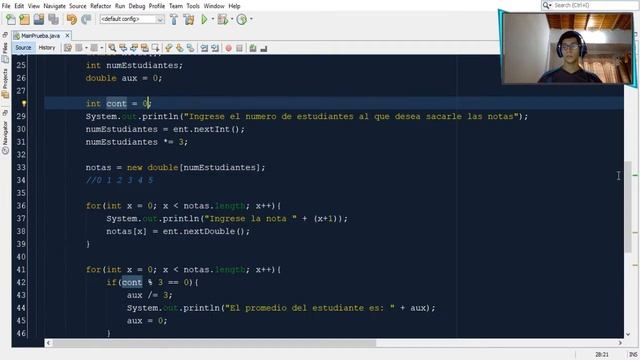This screenshot has width=640, height=360.
Task: Click the horizontal scrollbar right arrow
Action: pos(620,343)
